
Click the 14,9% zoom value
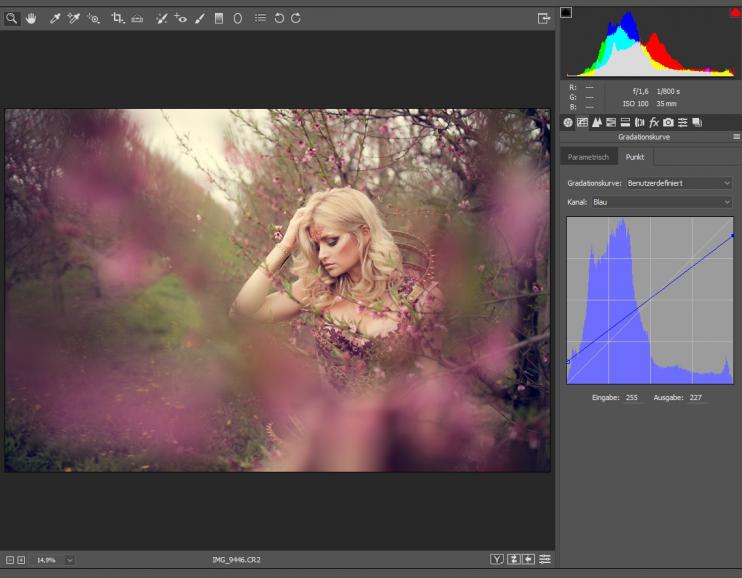coord(46,560)
